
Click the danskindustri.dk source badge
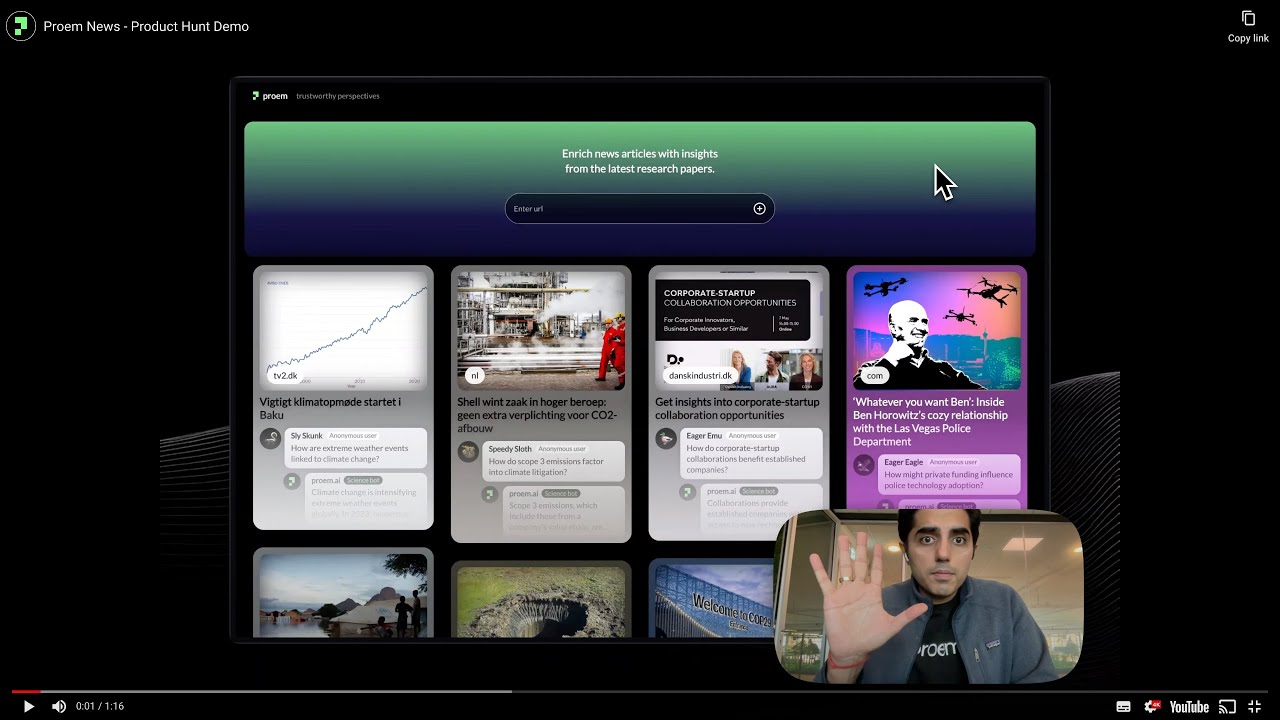pos(700,376)
